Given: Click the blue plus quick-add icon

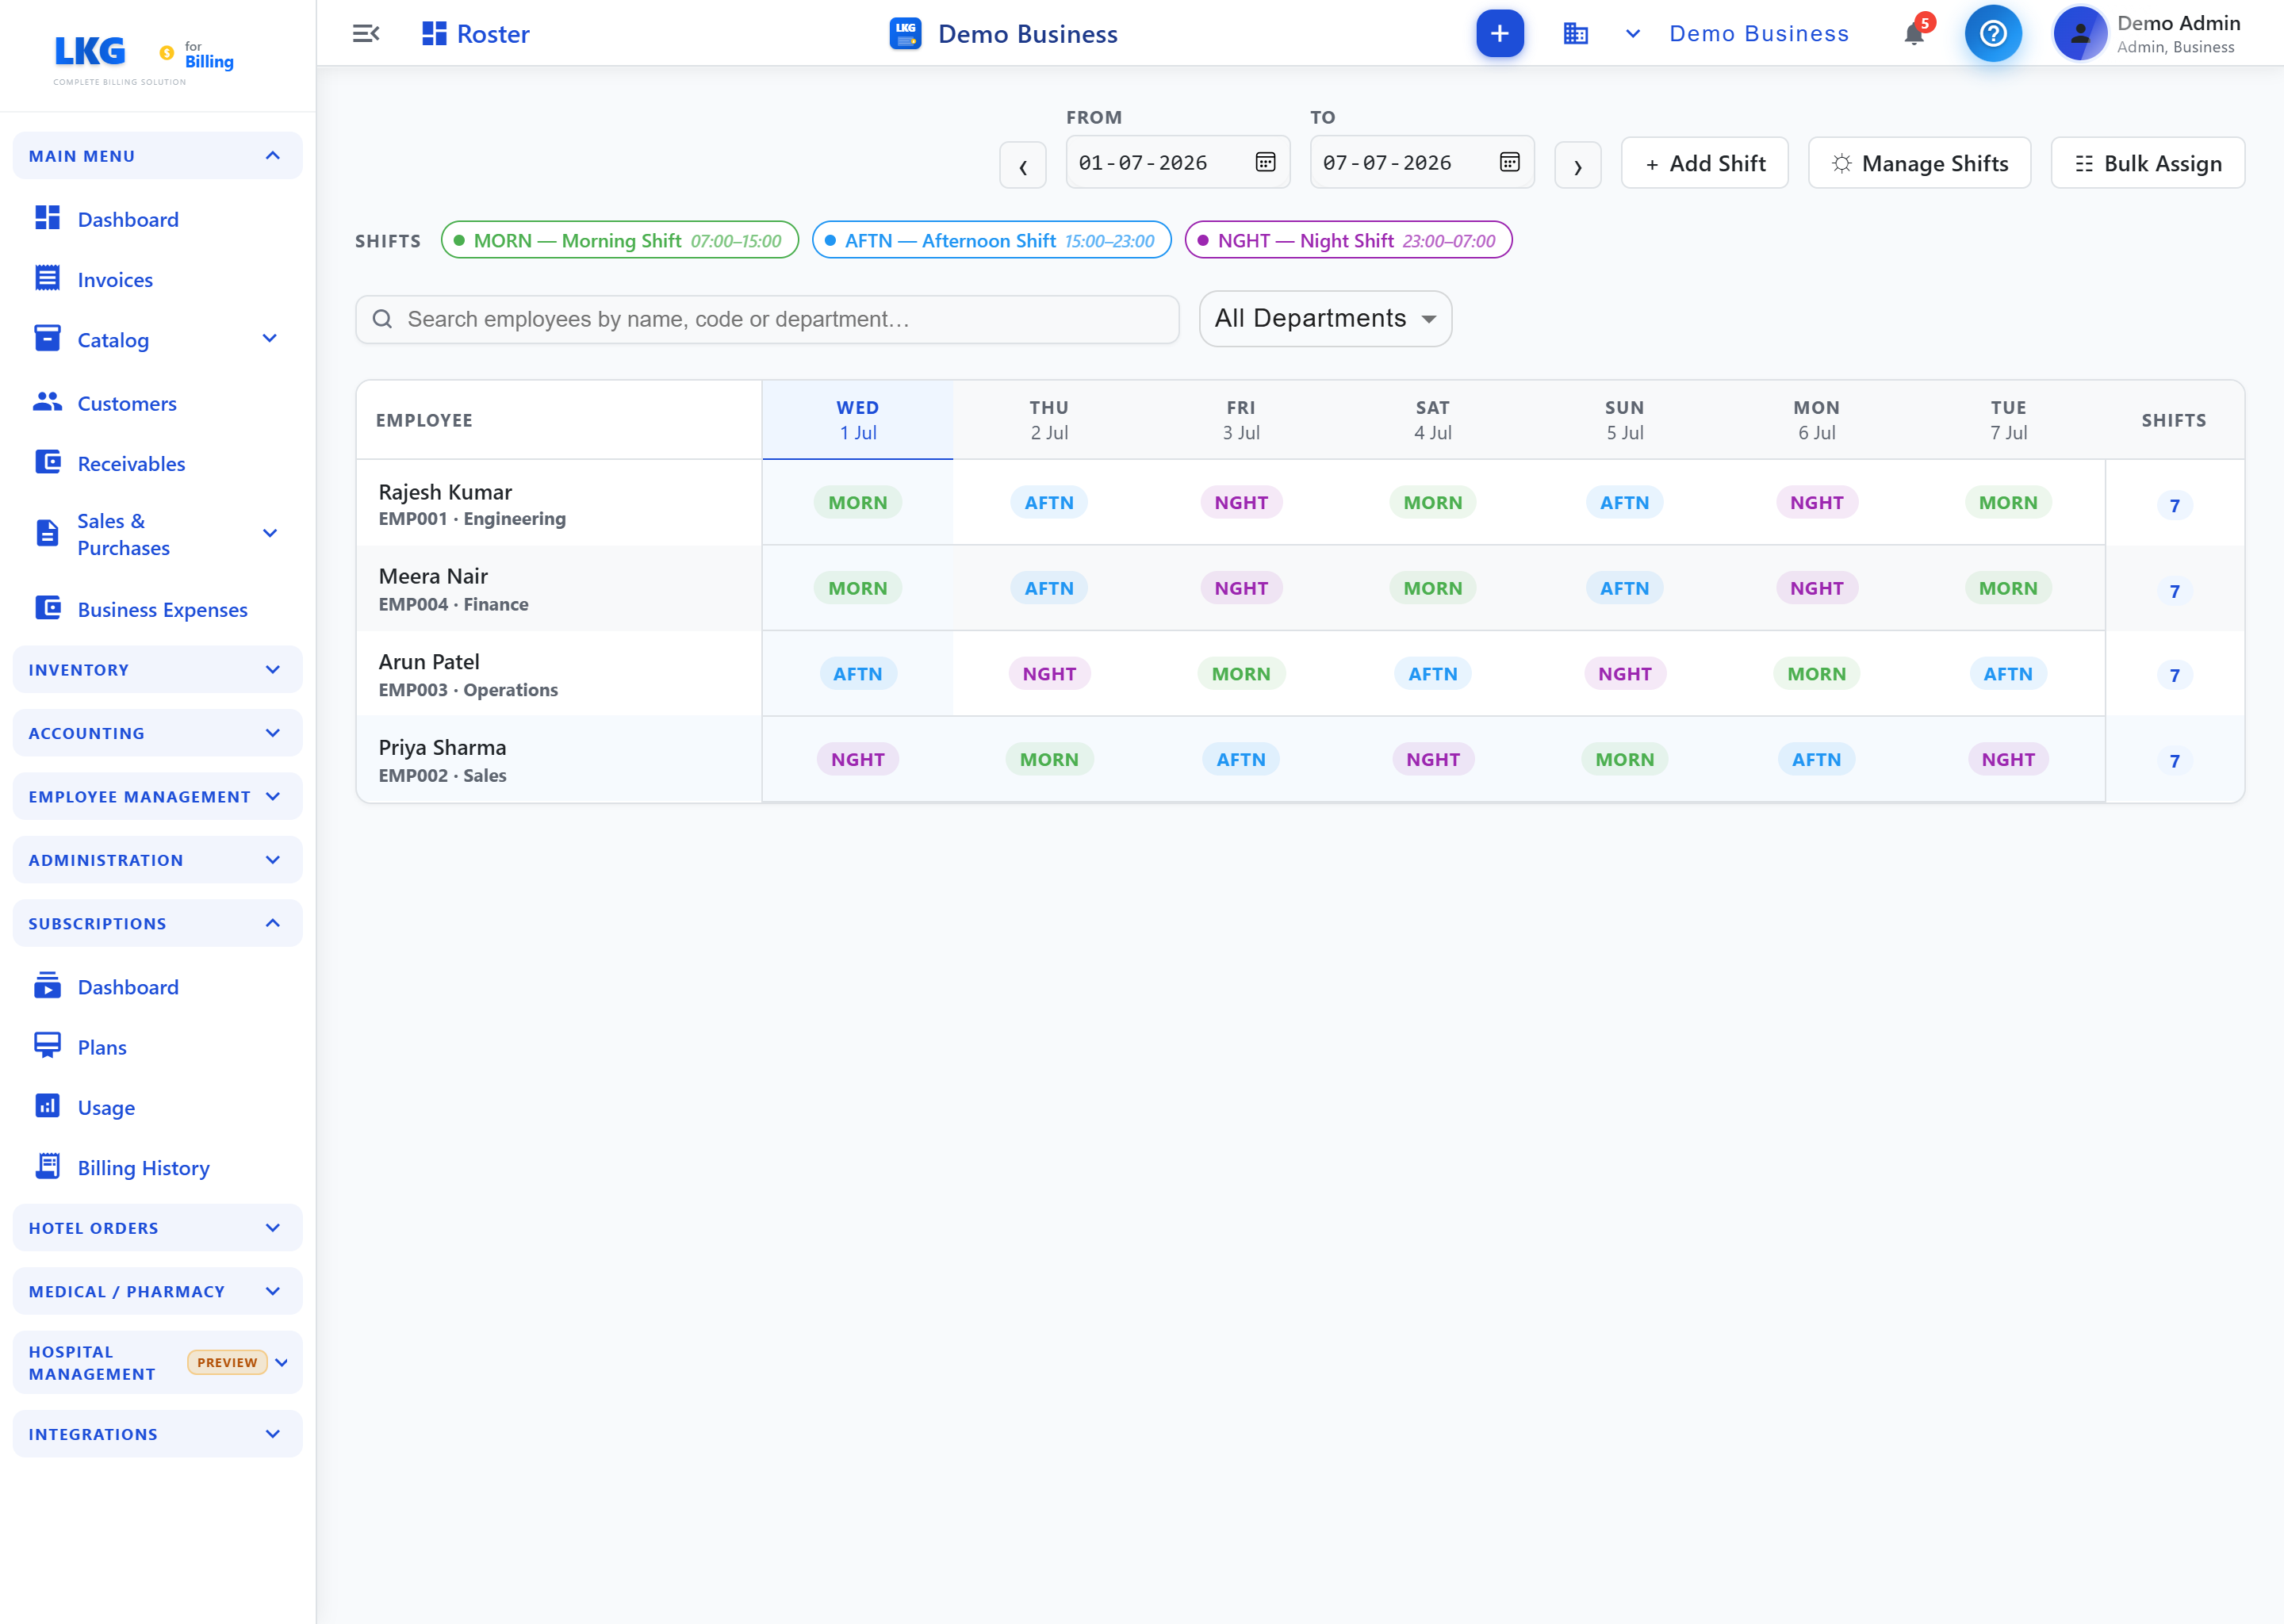Looking at the screenshot, I should [1499, 34].
